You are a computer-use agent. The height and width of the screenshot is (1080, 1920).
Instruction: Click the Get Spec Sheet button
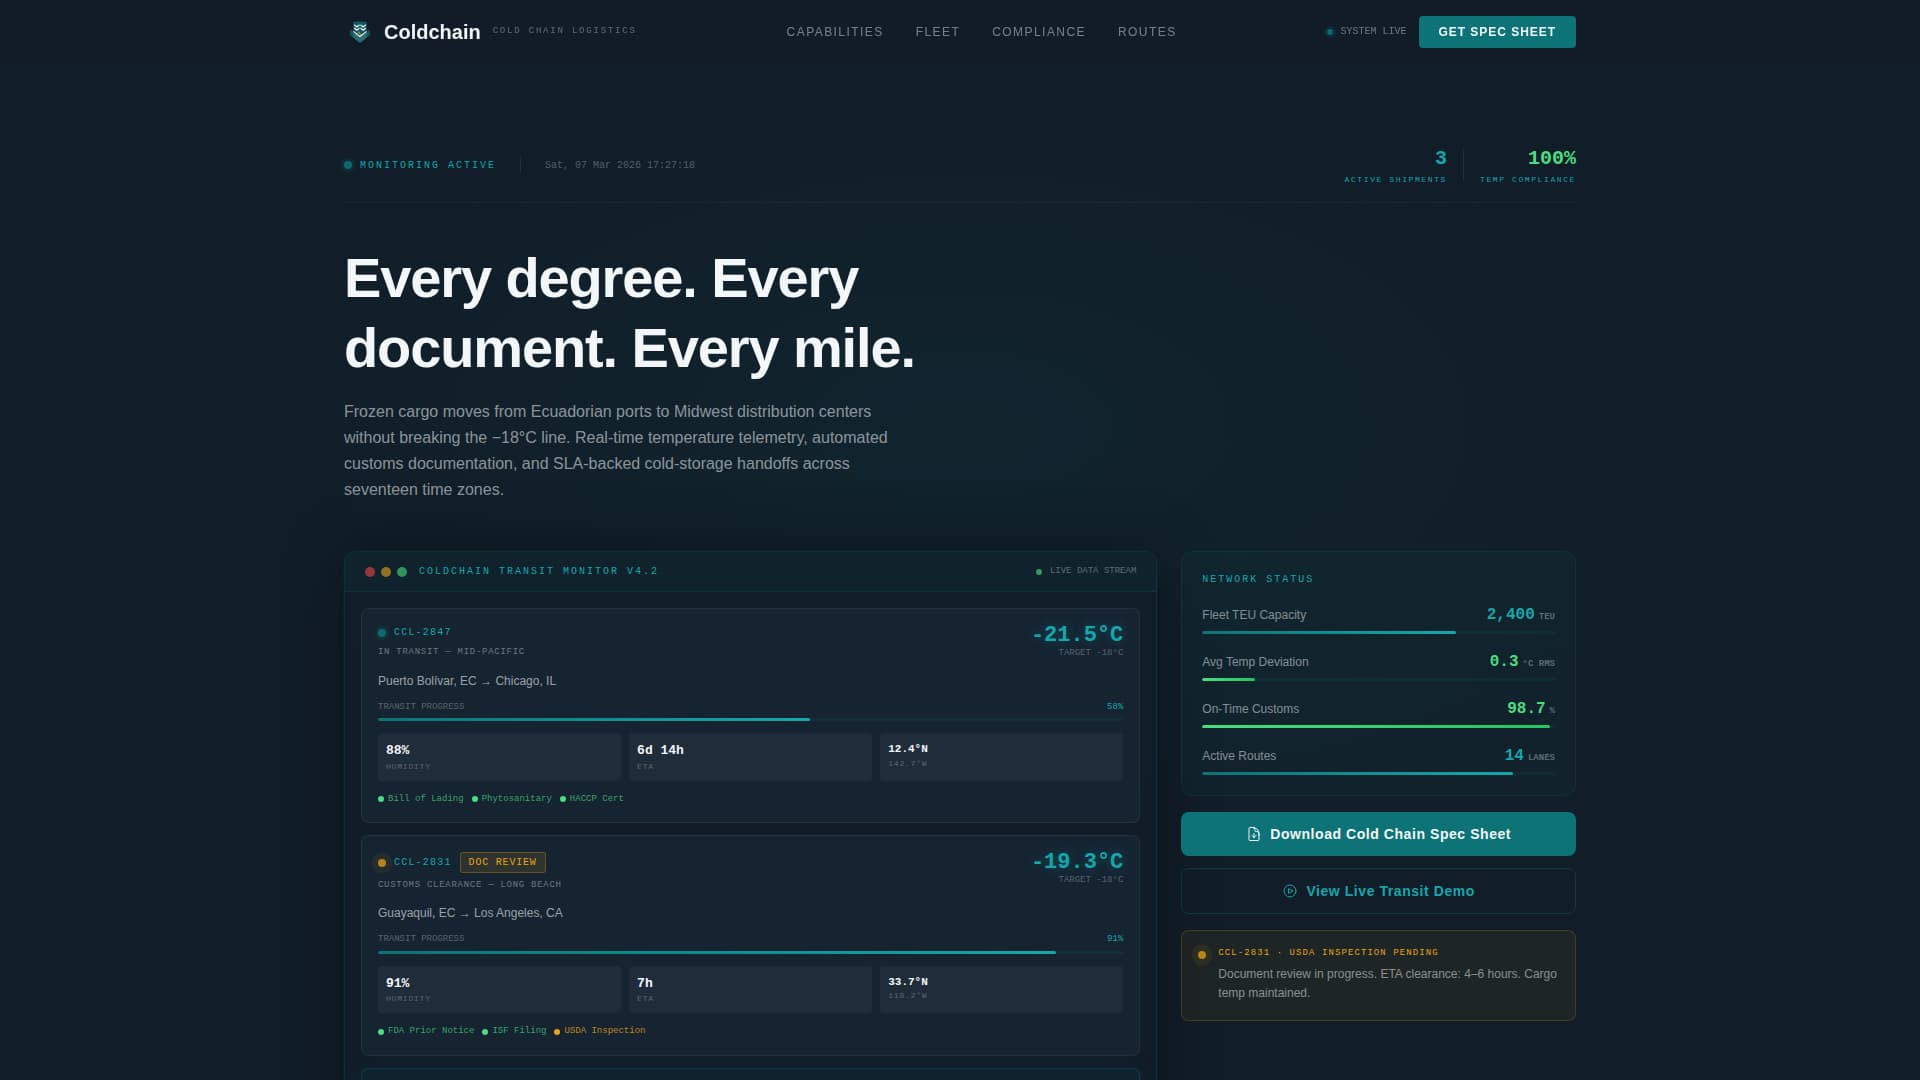point(1497,32)
